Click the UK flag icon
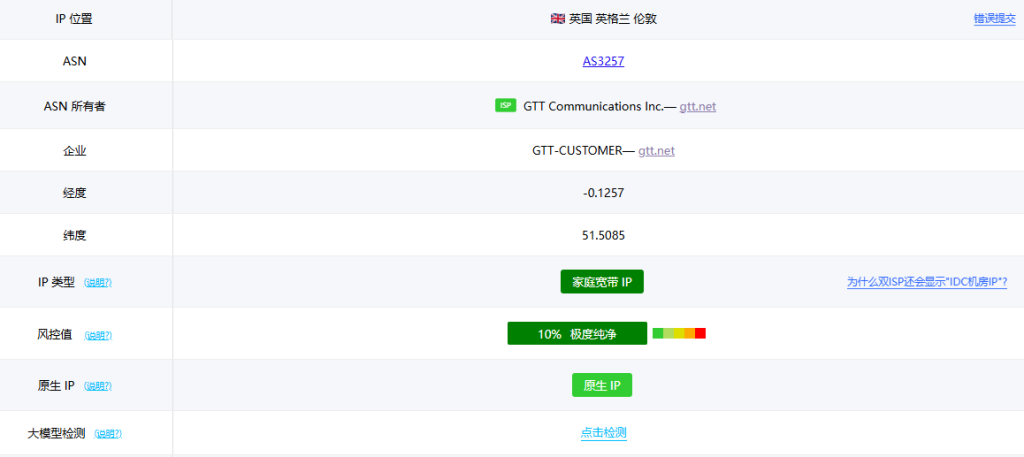The width and height of the screenshot is (1024, 457). coord(558,19)
